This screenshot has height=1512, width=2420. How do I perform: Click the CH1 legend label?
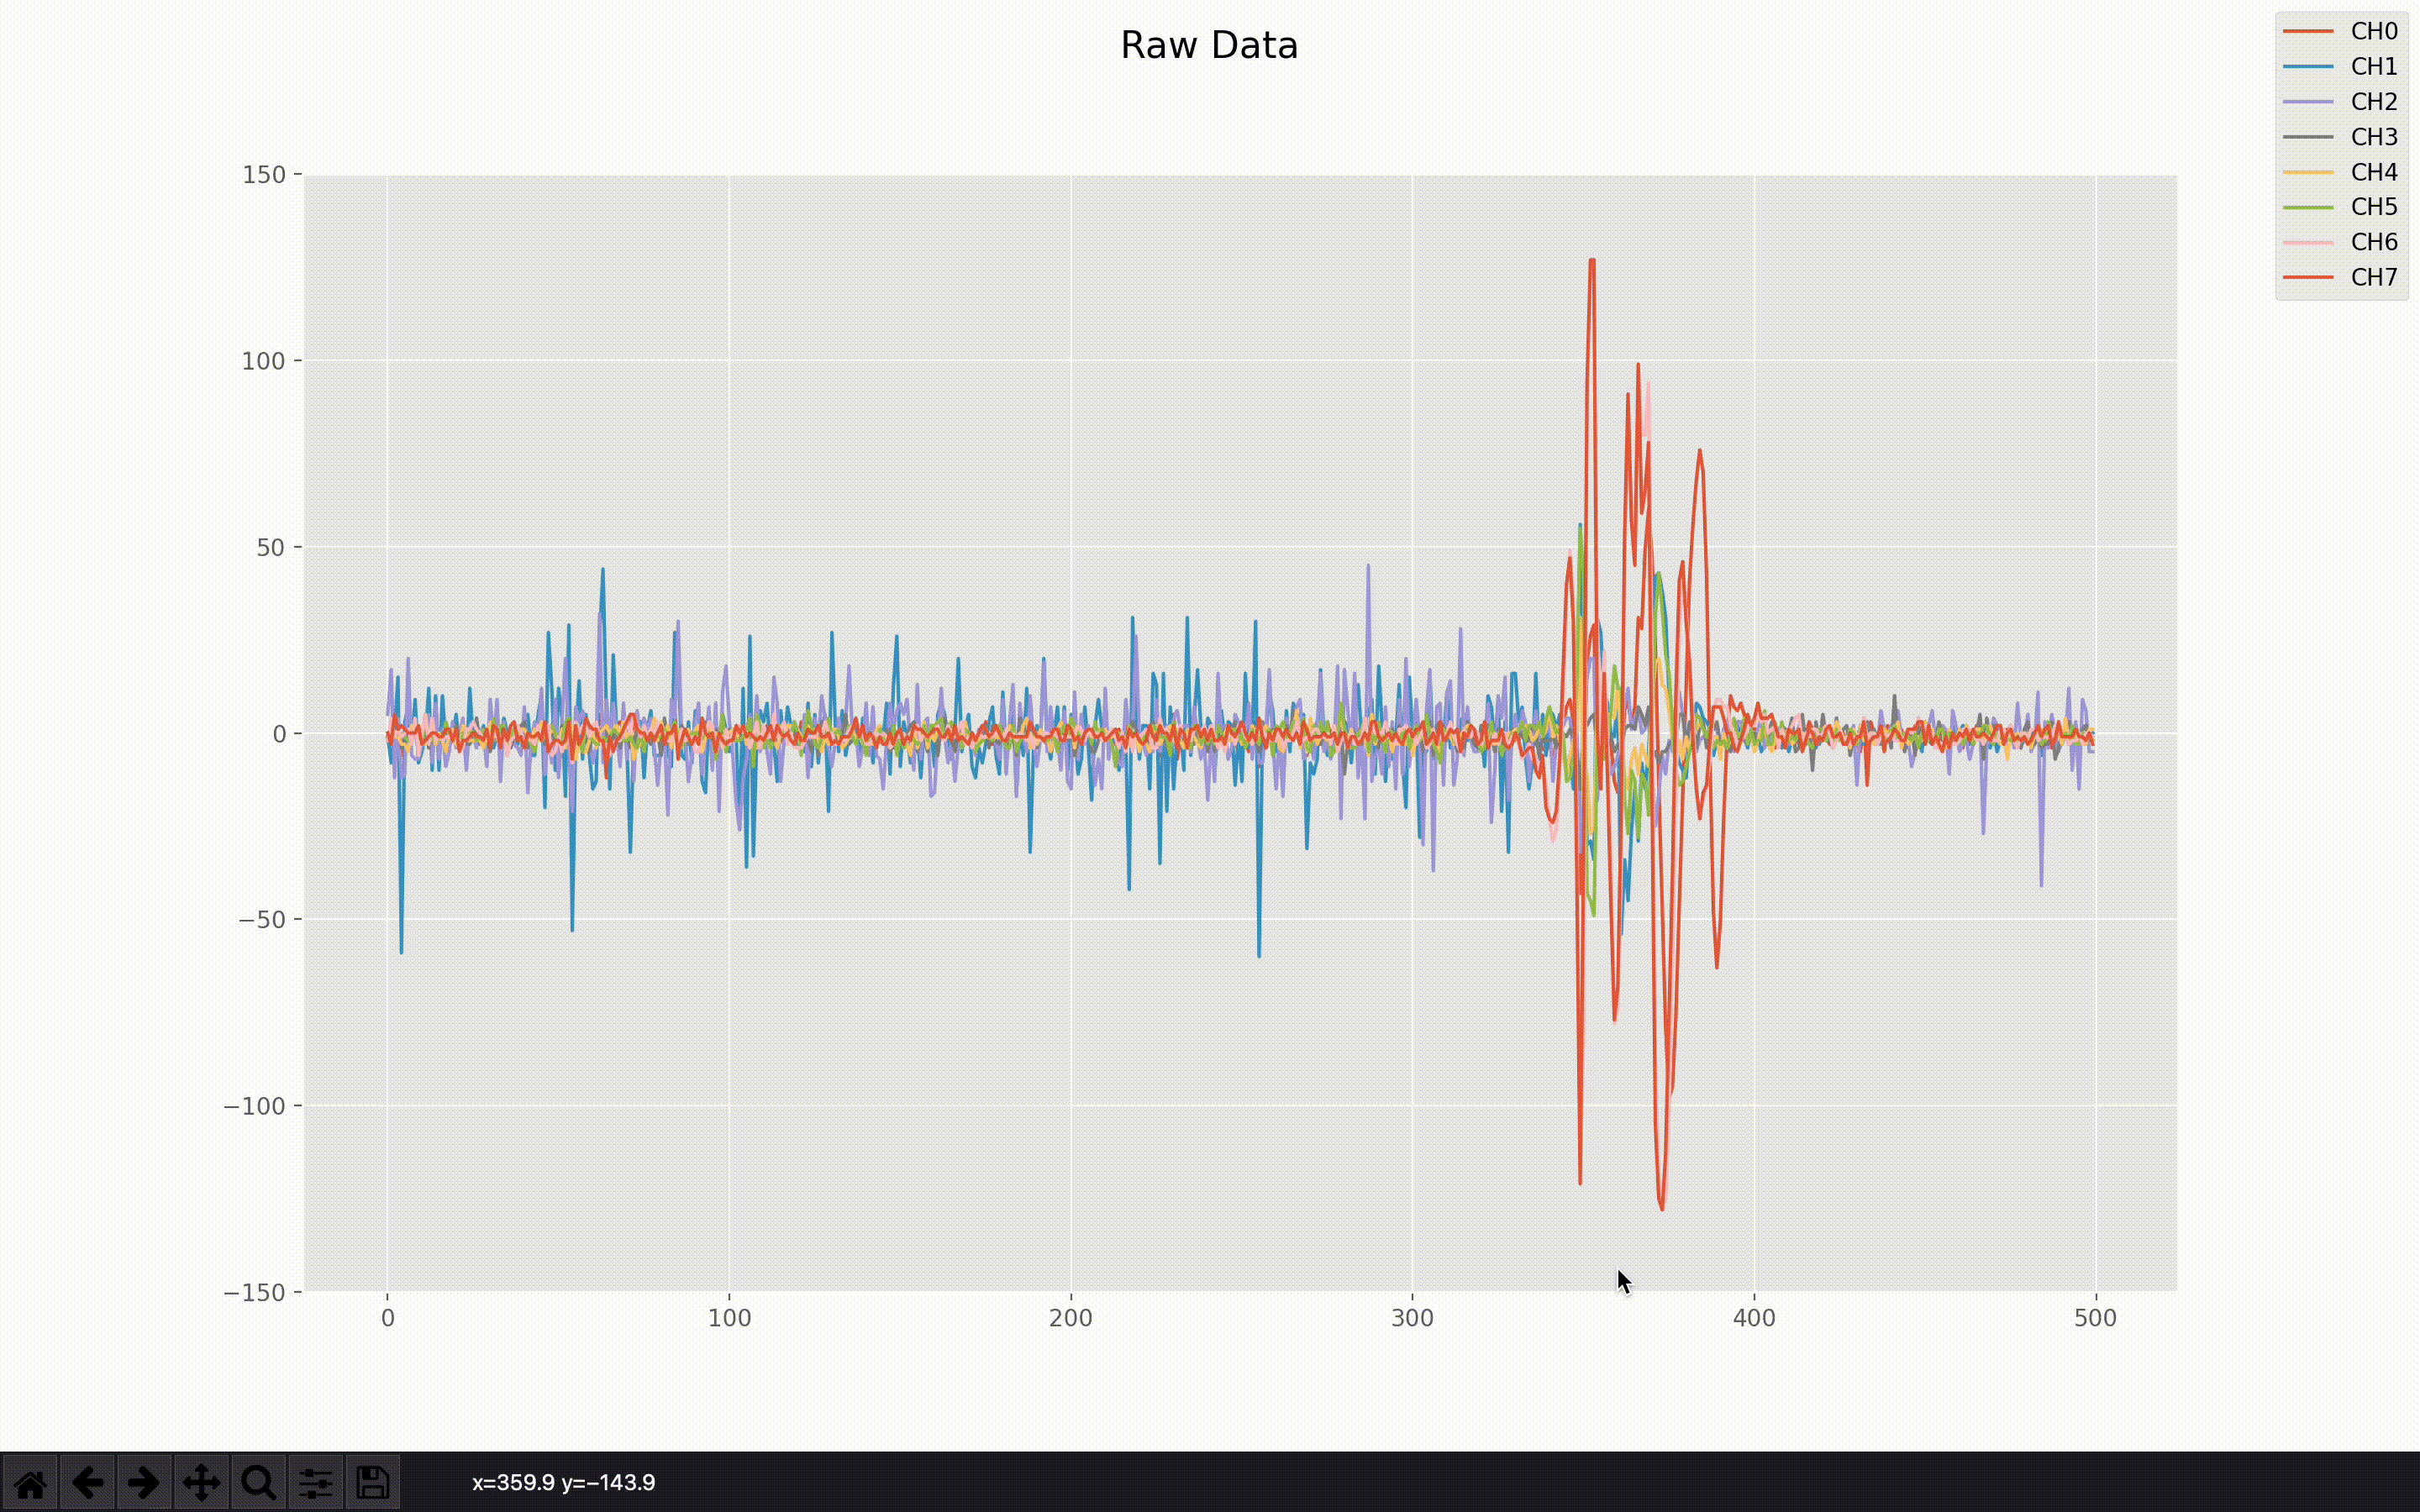coord(2373,66)
